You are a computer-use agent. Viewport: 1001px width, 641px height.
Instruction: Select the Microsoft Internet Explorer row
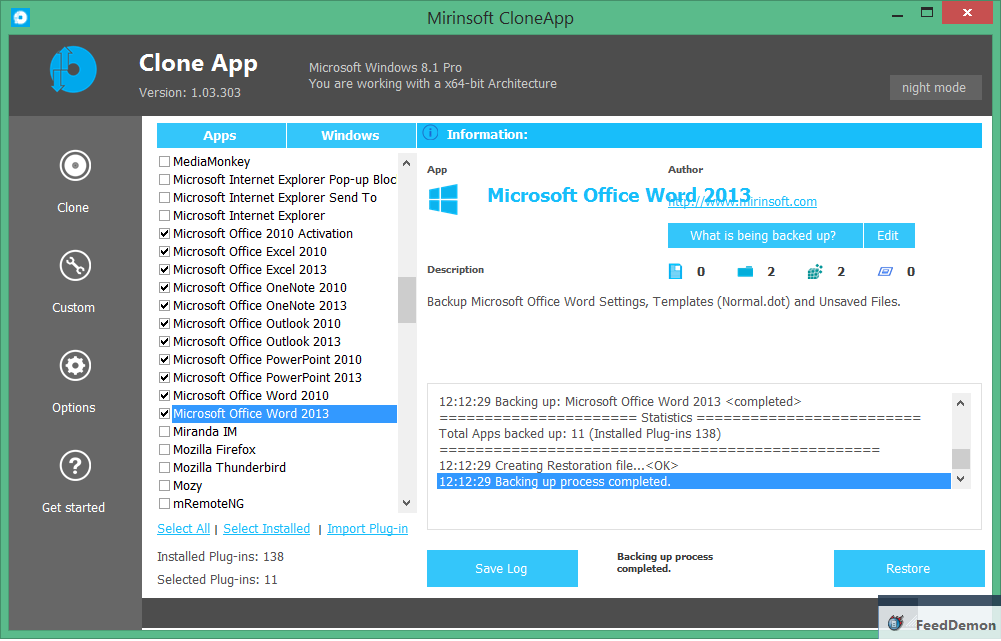[x=278, y=216]
